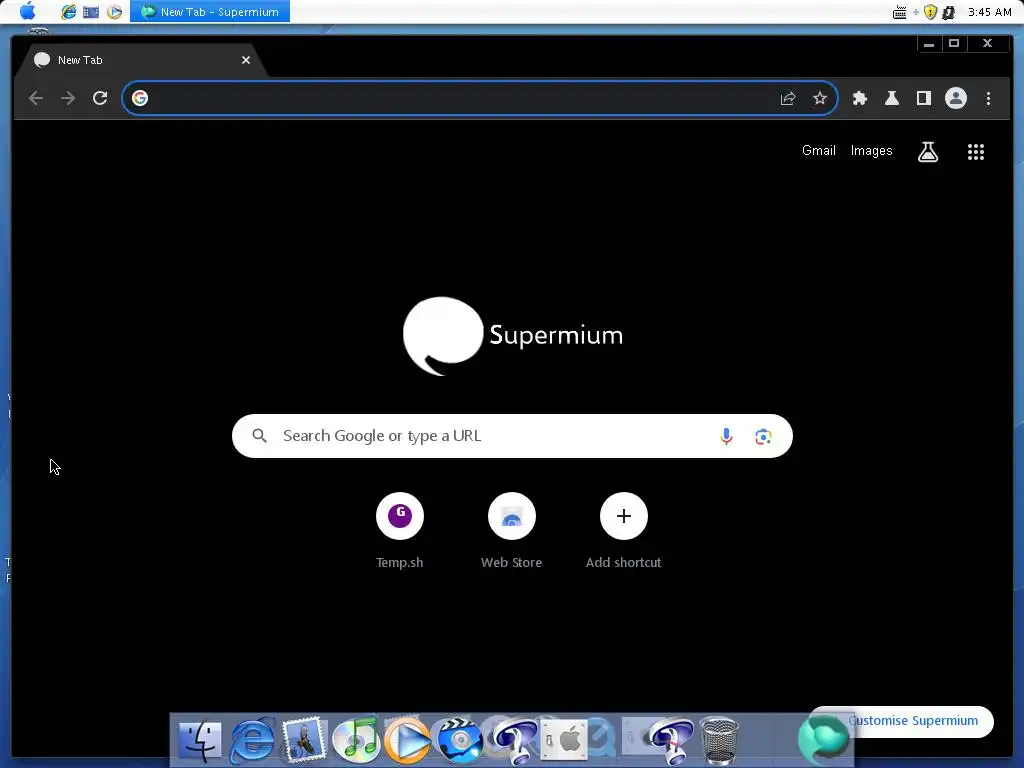
Task: Open the Google apps grid
Action: point(976,152)
